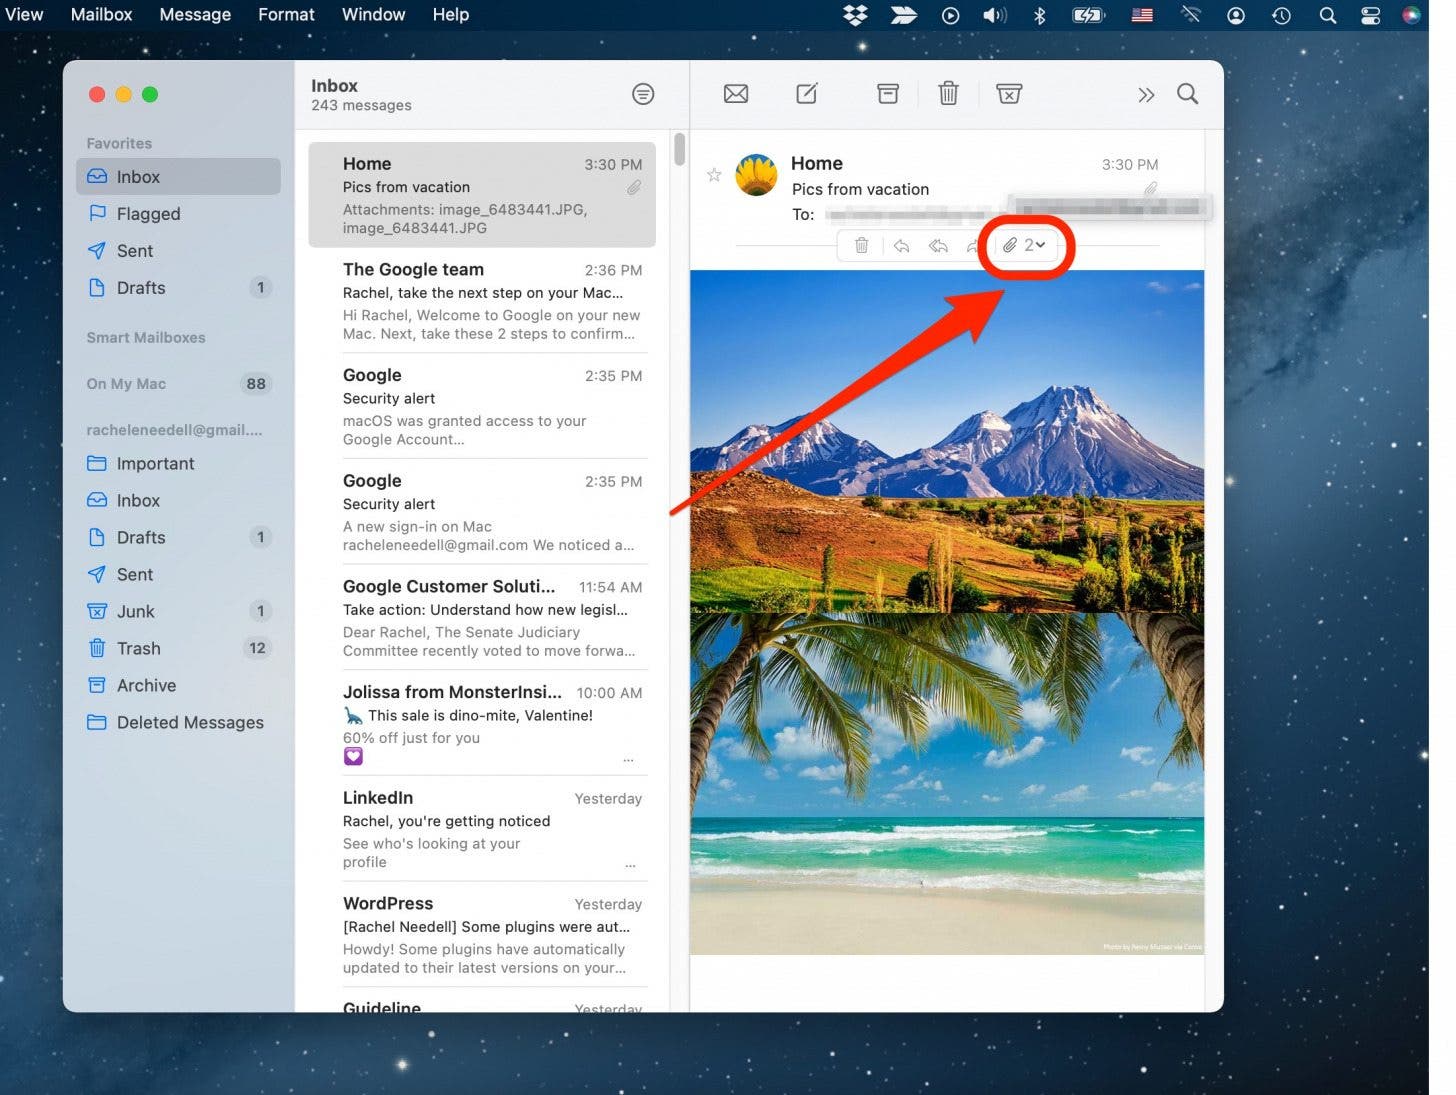1456x1095 pixels.
Task: Archive the selected message
Action: (887, 94)
